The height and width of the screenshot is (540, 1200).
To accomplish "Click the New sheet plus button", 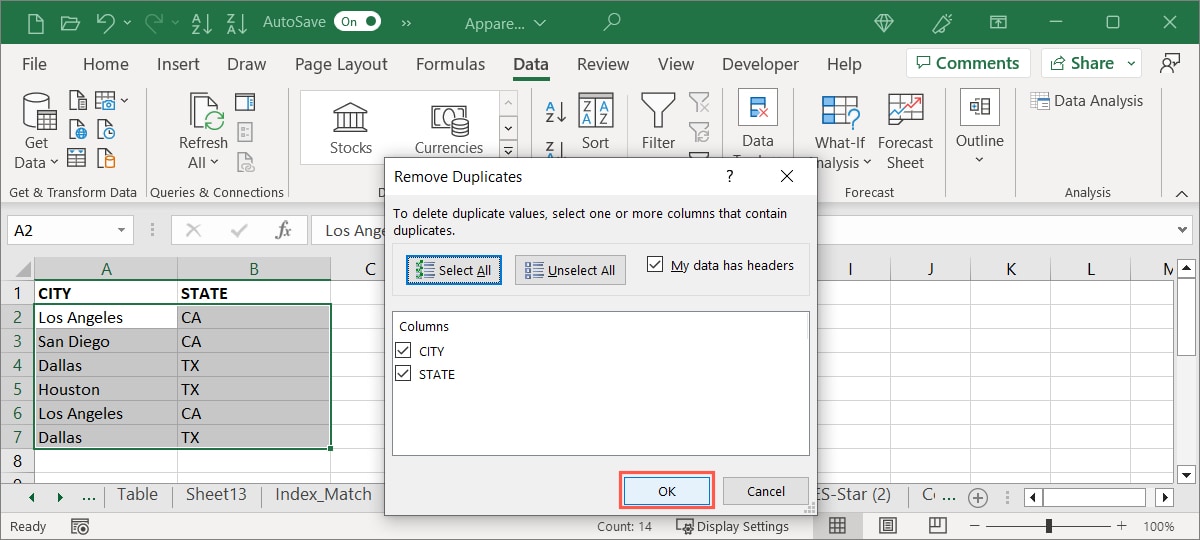I will click(978, 497).
